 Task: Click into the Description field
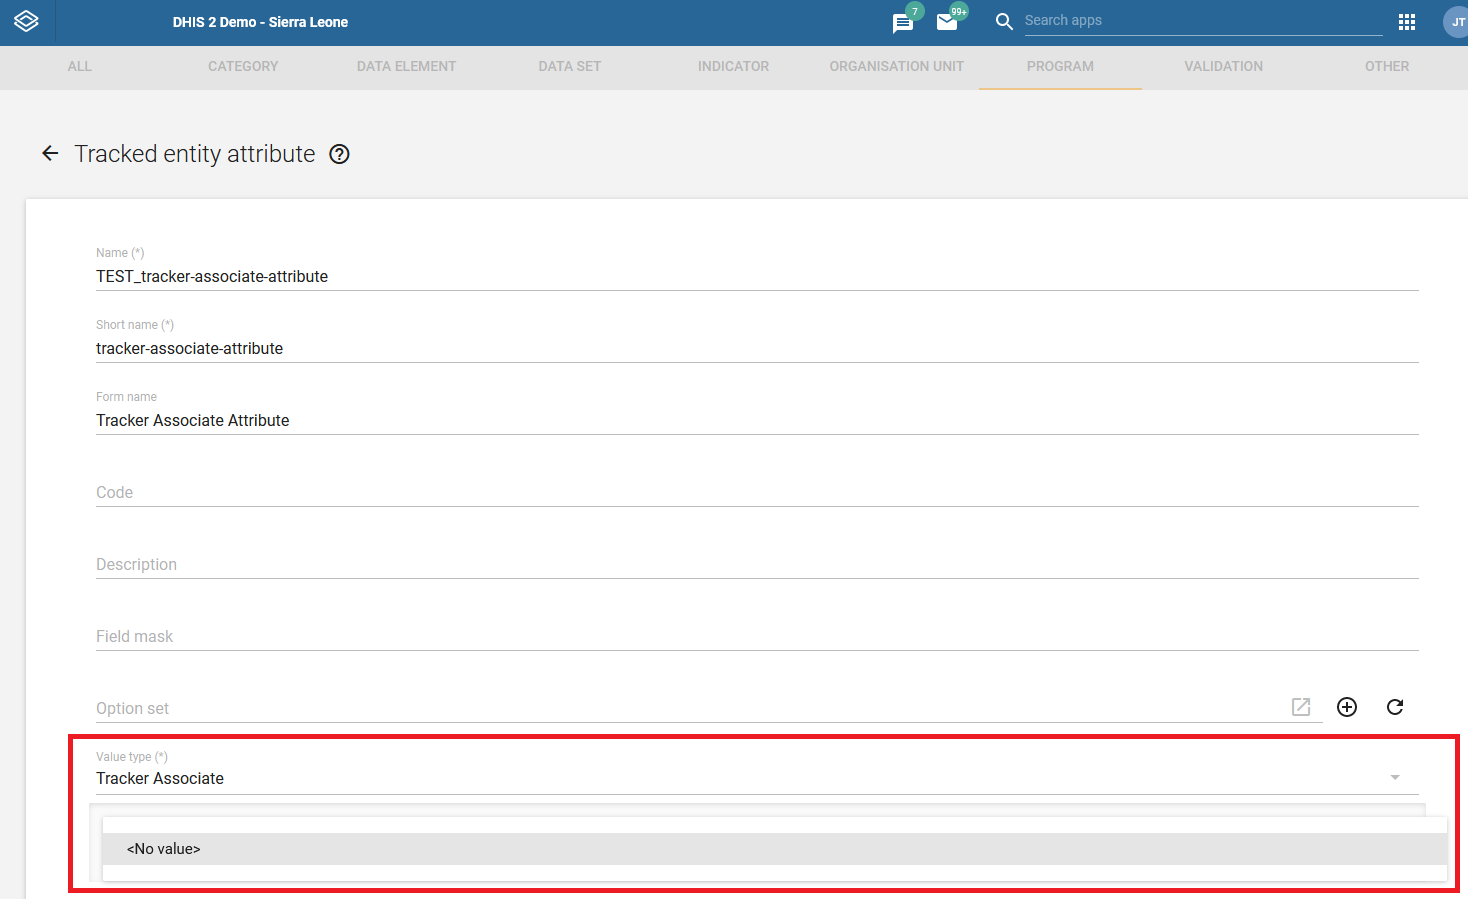click(x=757, y=564)
